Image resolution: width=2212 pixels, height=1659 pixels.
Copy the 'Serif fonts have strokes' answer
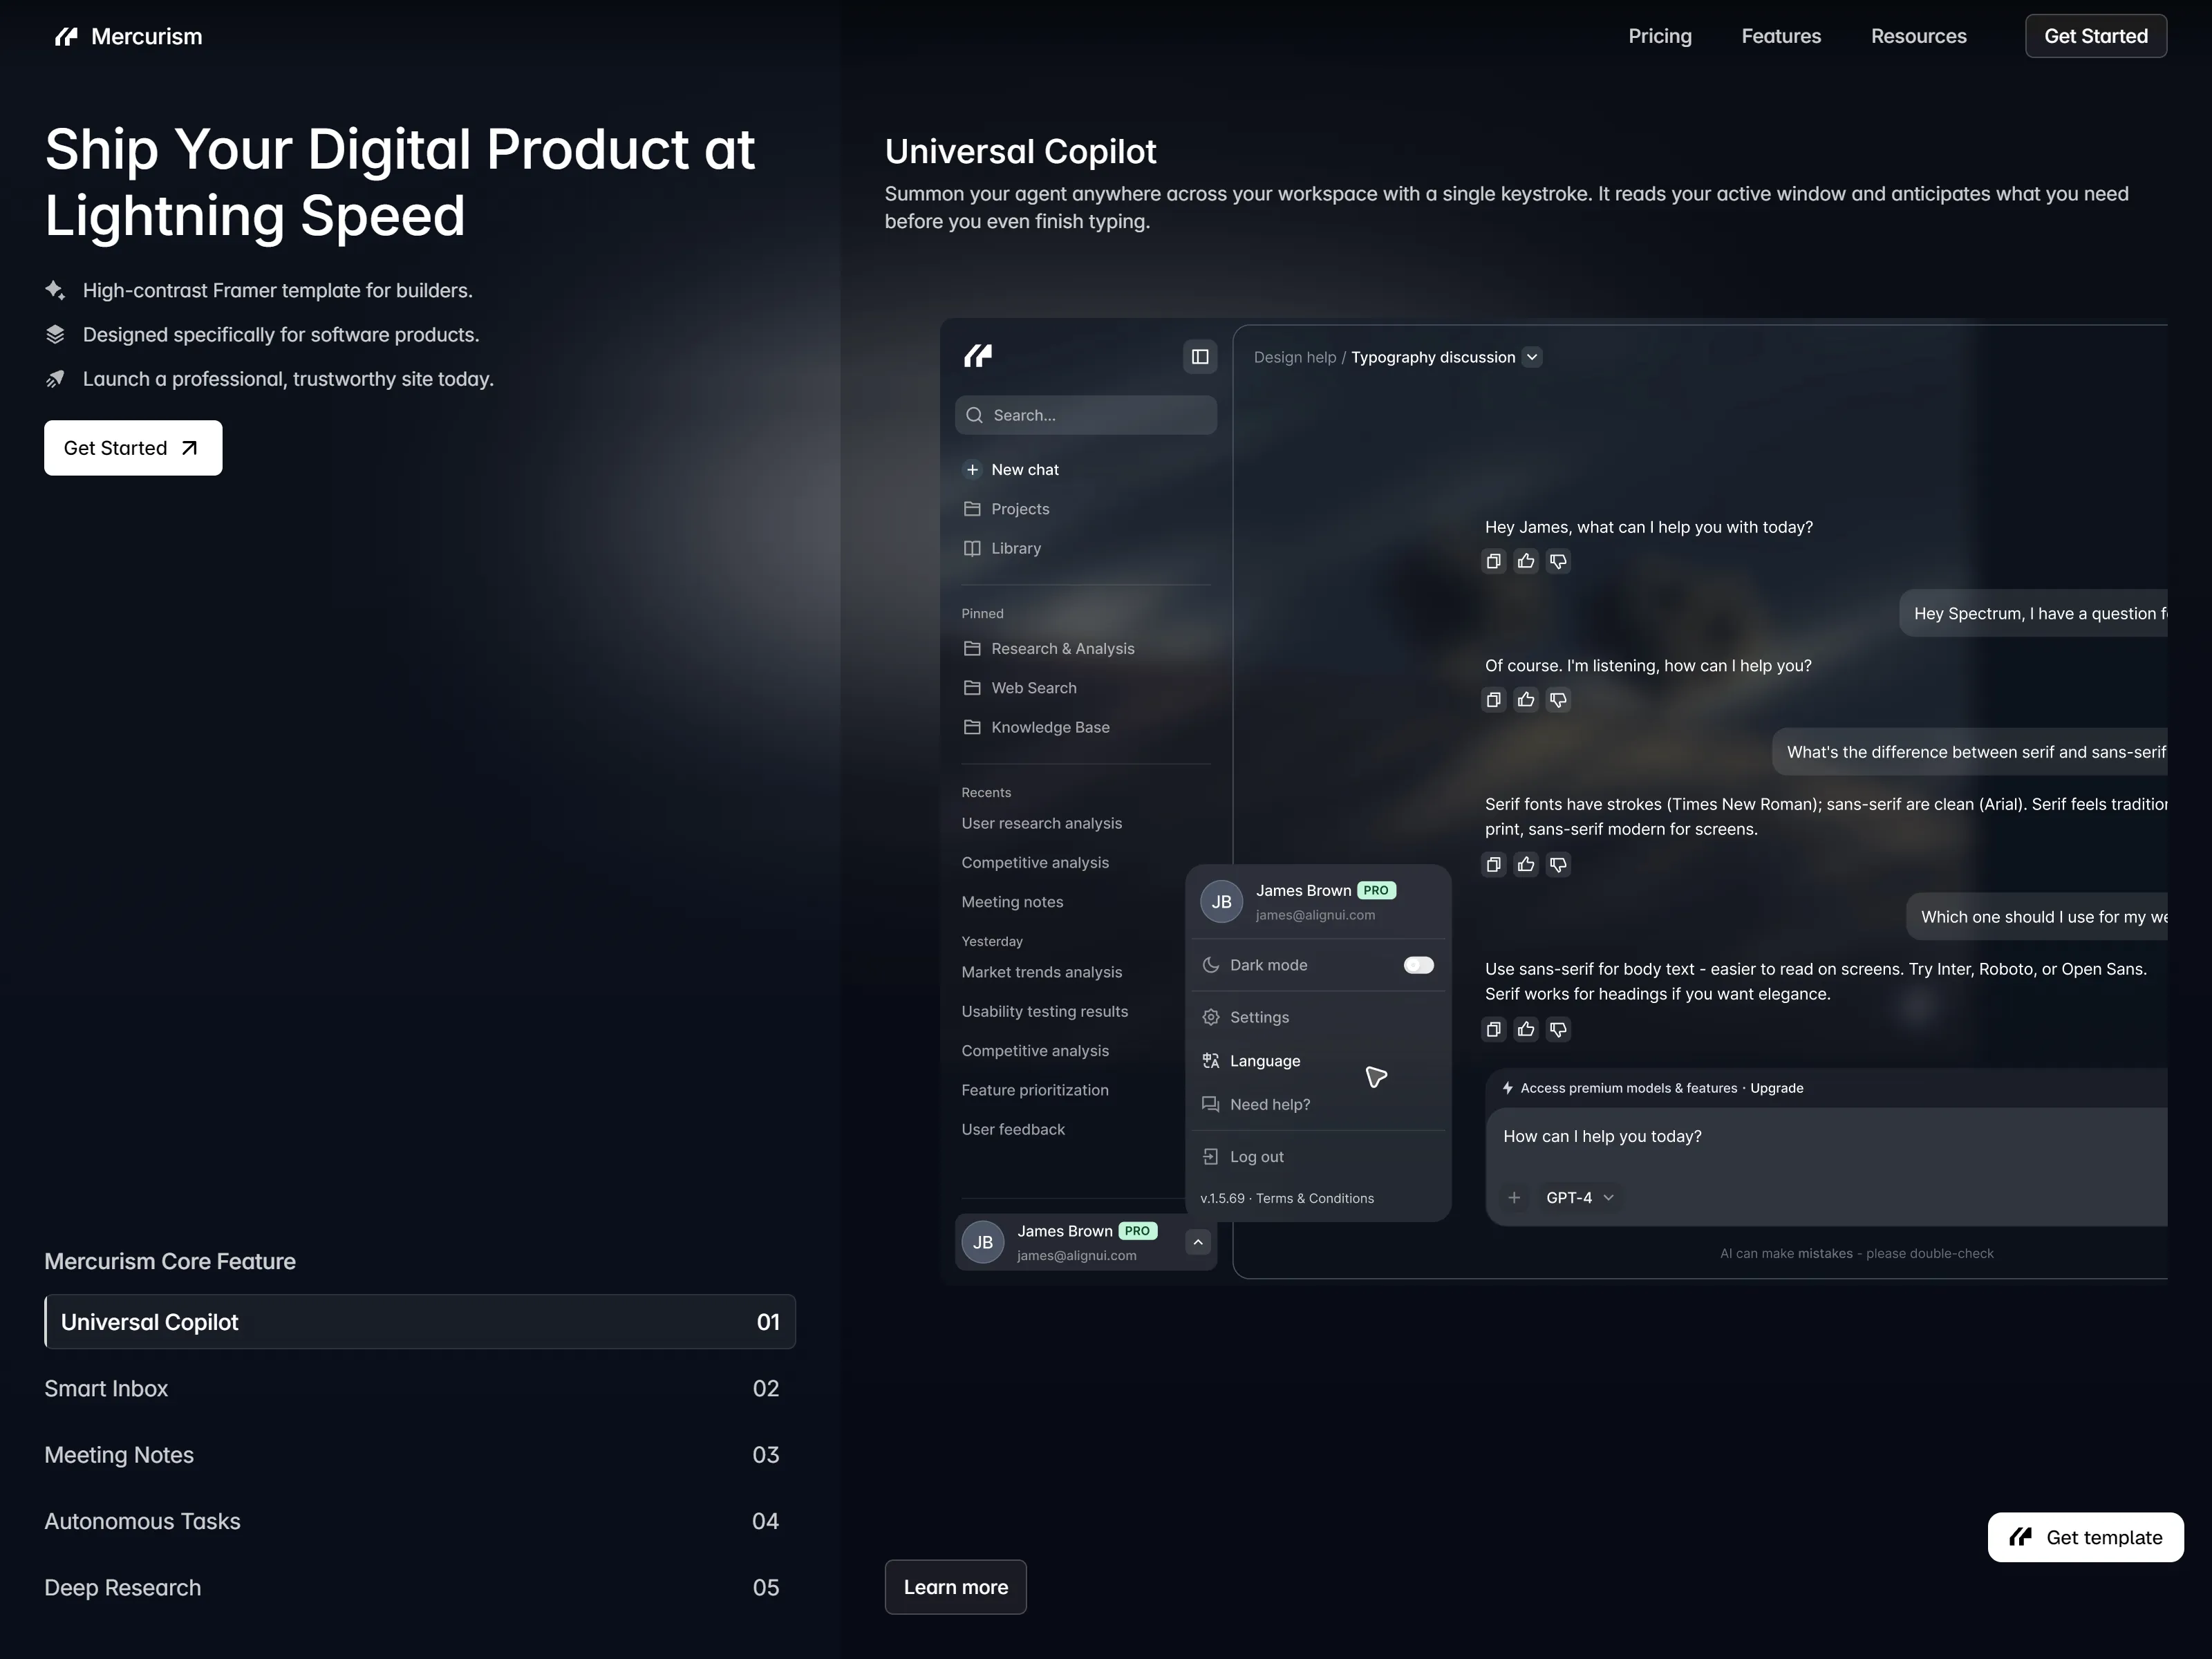click(x=1493, y=864)
